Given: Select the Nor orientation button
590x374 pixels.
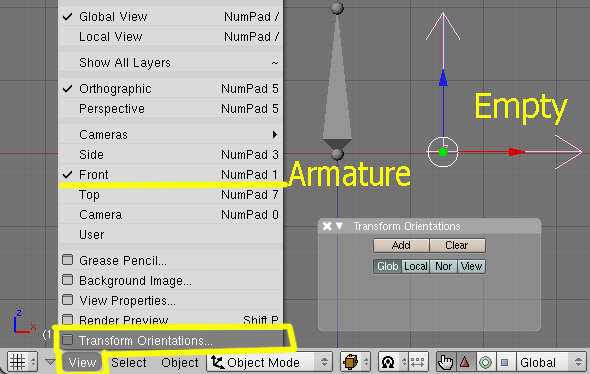Looking at the screenshot, I should pyautogui.click(x=443, y=266).
